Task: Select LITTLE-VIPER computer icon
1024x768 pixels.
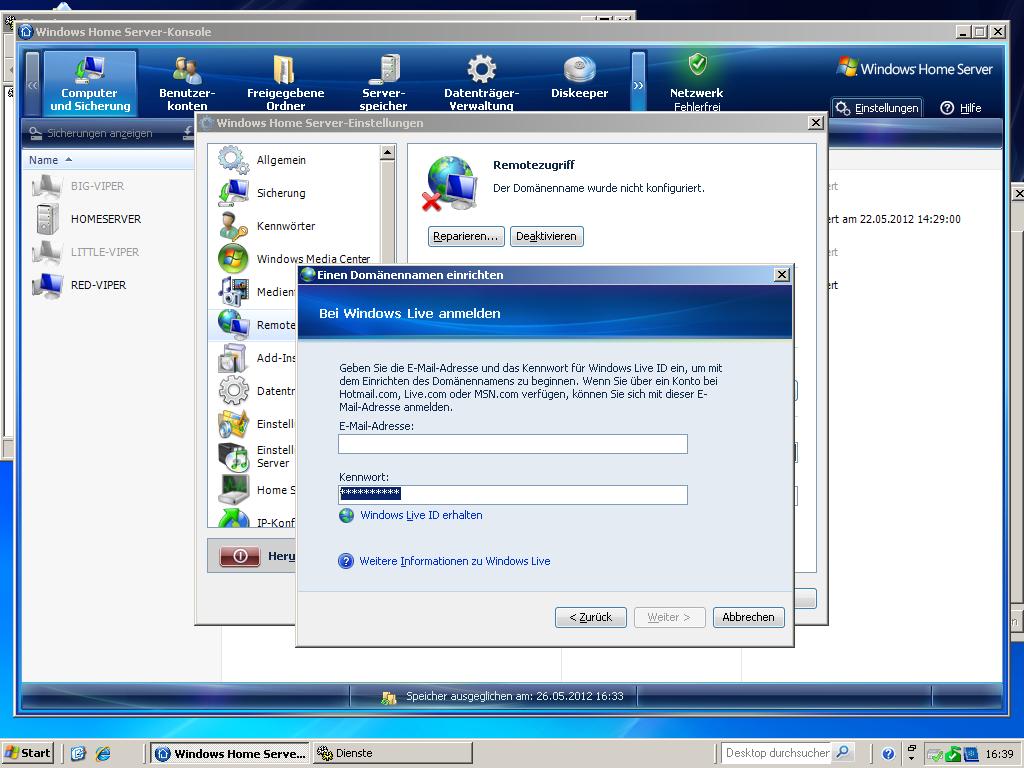Action: pyautogui.click(x=47, y=252)
